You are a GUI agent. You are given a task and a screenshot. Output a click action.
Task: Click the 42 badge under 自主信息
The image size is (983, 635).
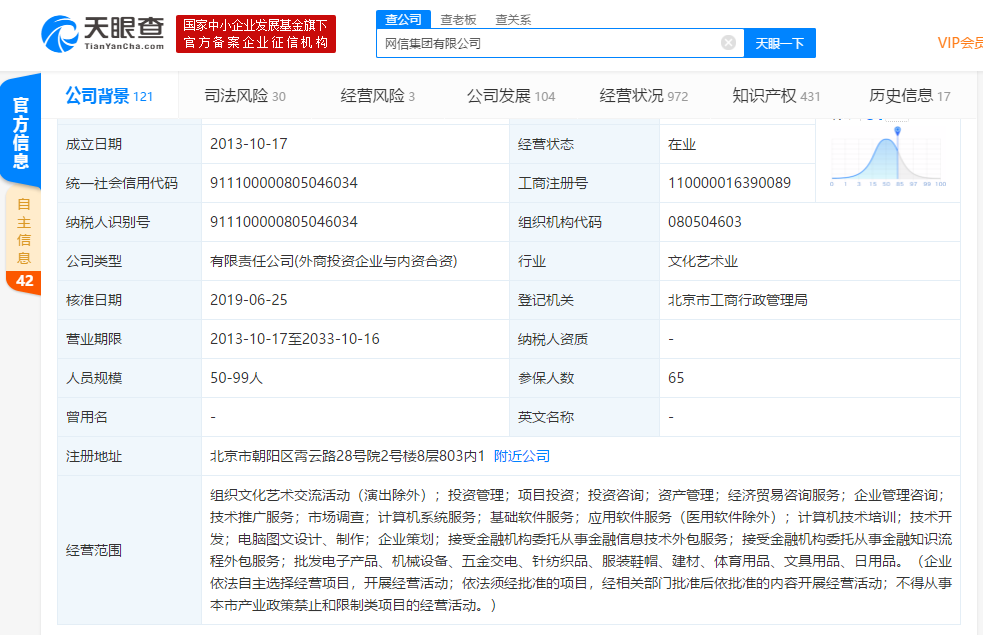coord(24,282)
